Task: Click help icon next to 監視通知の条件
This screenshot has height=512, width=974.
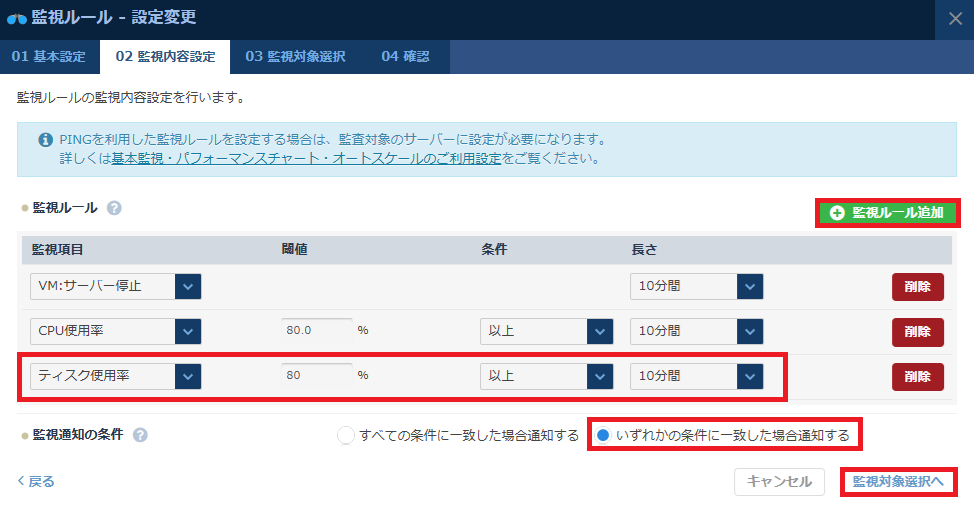Action: [x=140, y=435]
